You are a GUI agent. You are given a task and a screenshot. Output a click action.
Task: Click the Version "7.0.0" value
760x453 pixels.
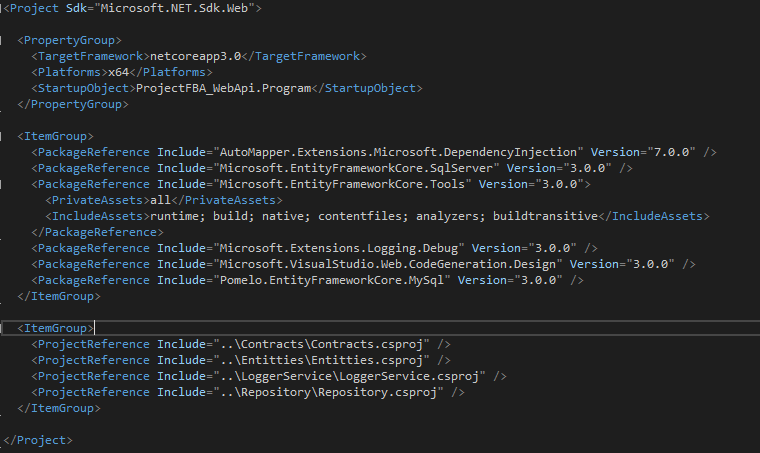[671, 152]
